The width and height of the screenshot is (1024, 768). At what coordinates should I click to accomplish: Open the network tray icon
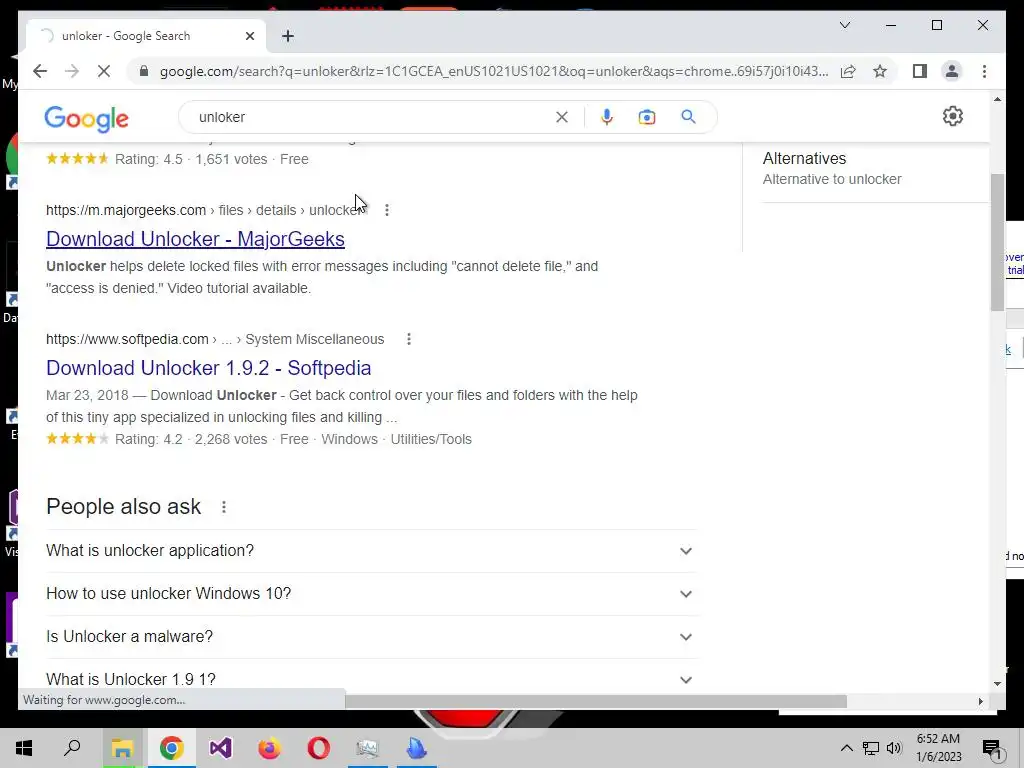tap(871, 748)
